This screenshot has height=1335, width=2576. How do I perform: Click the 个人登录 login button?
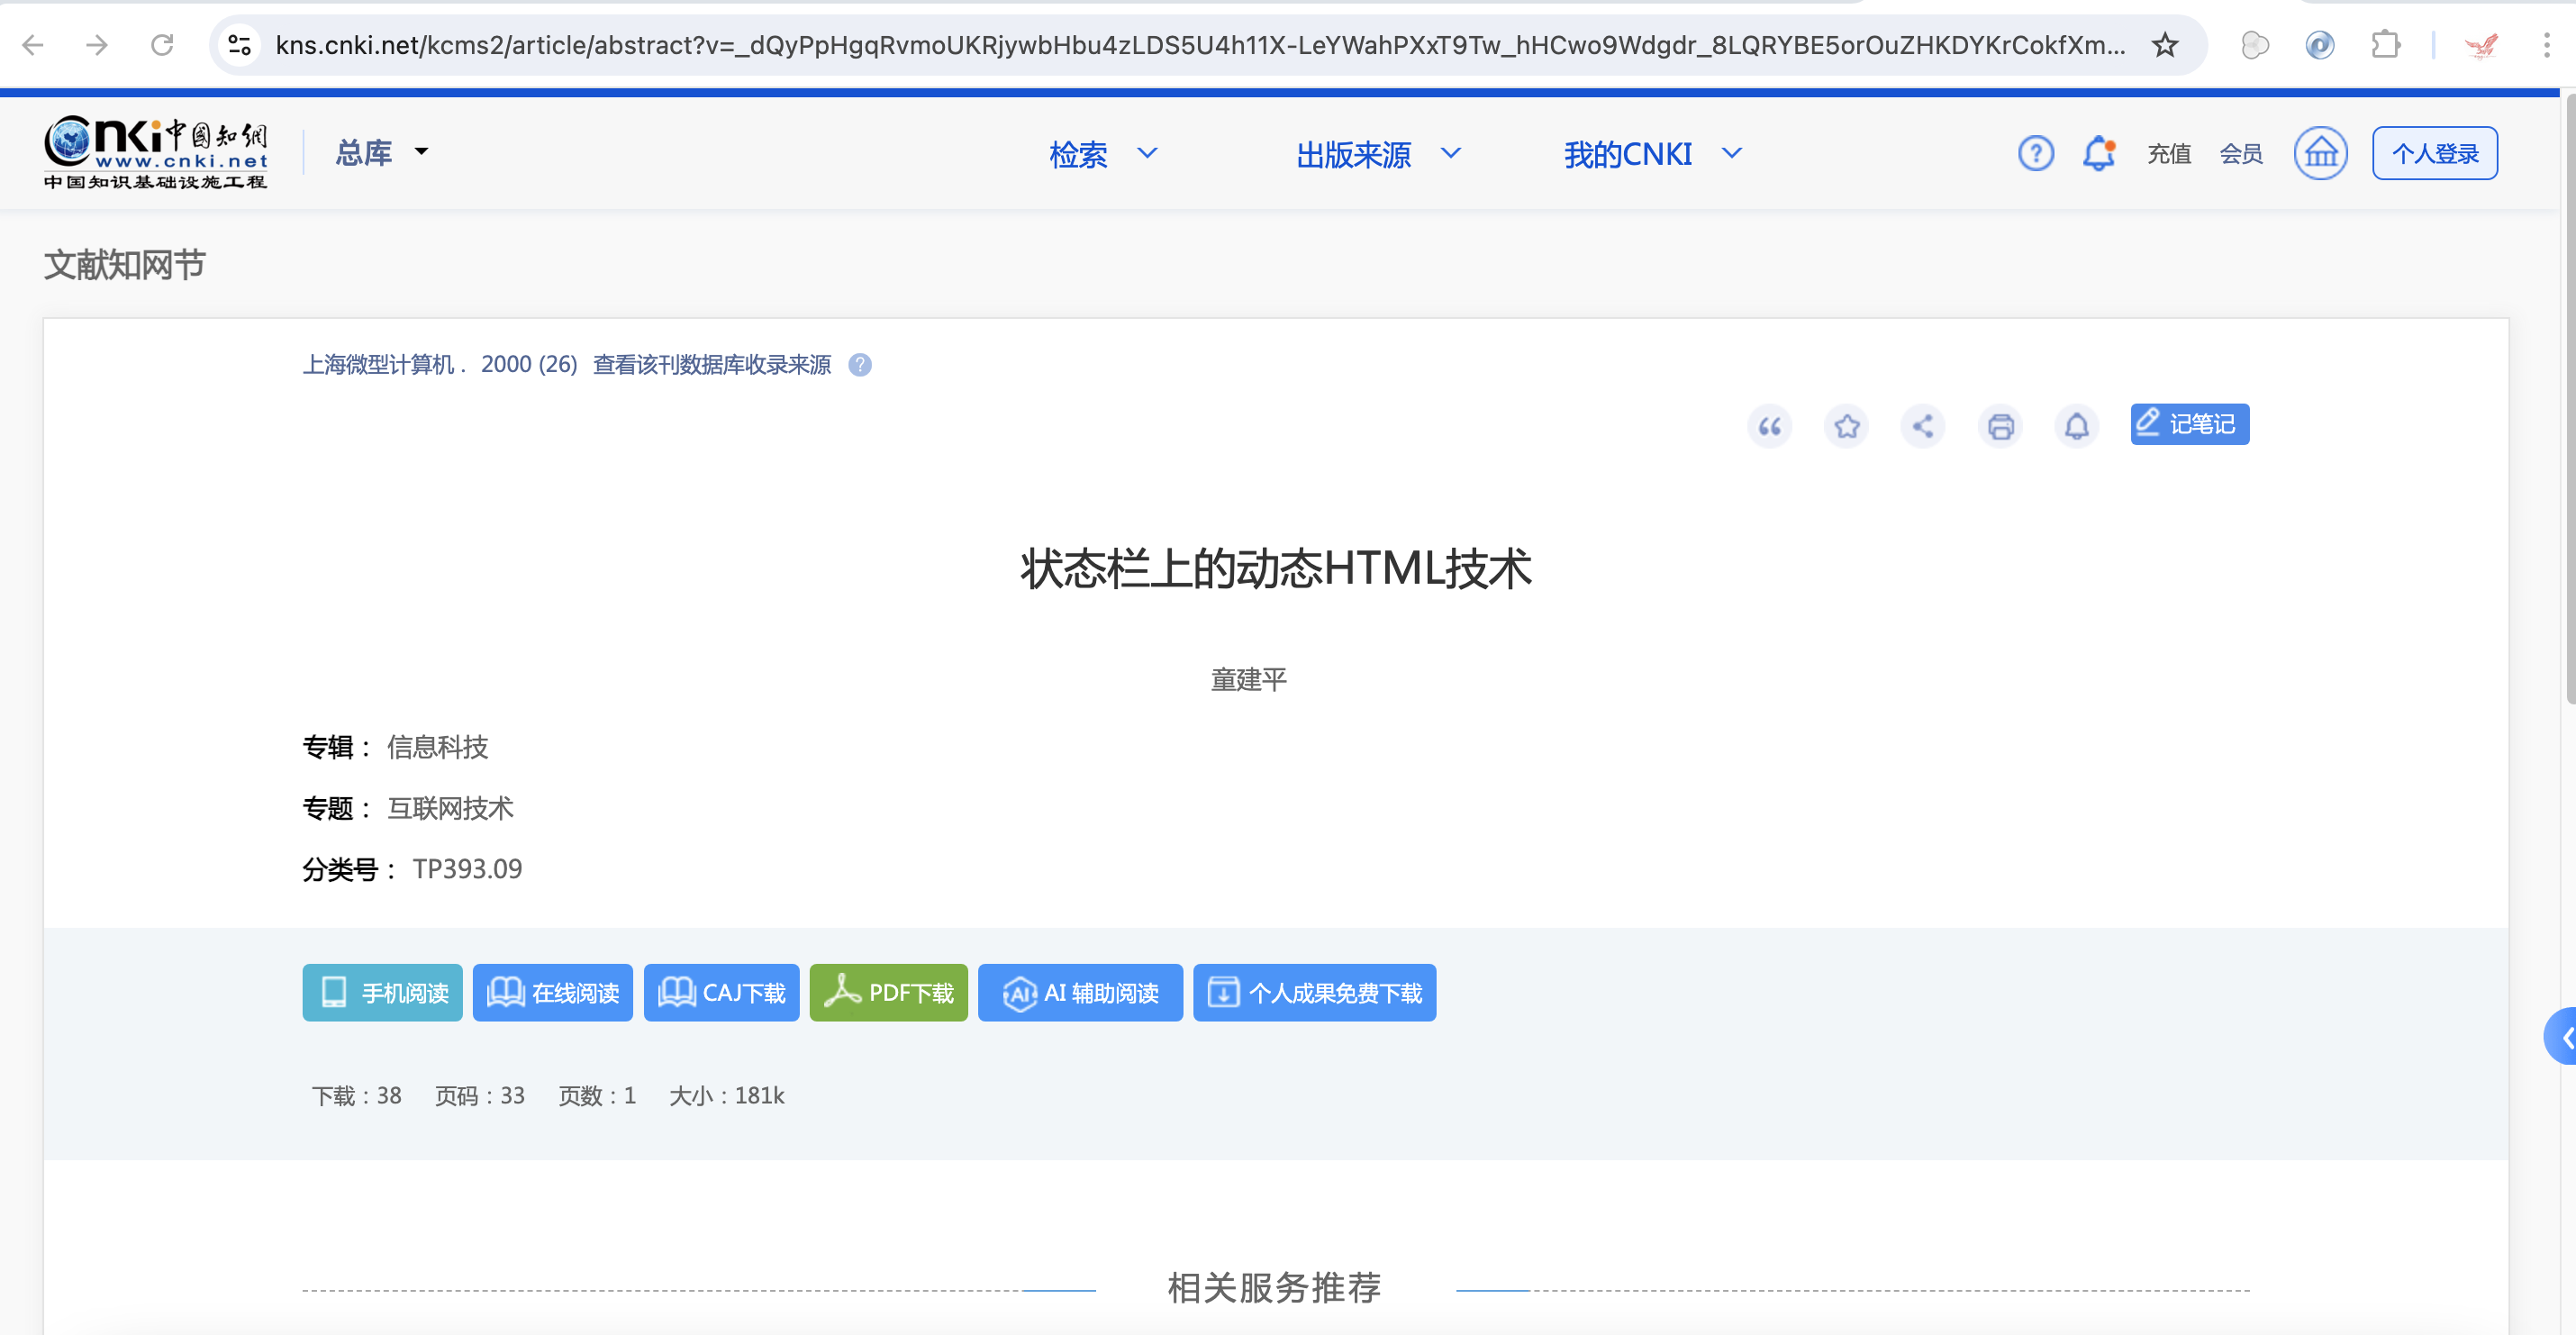2434,152
